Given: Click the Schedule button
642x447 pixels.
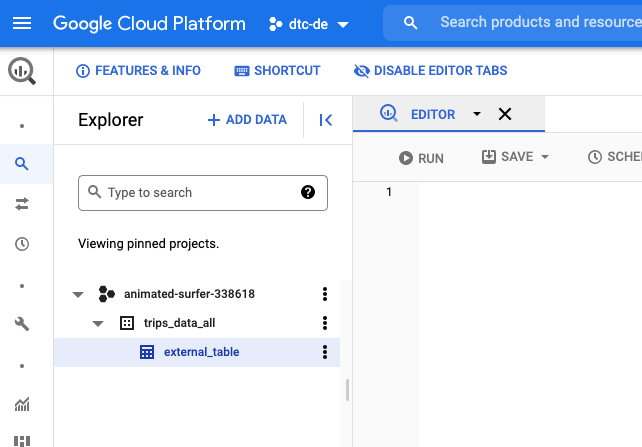Looking at the screenshot, I should point(615,157).
